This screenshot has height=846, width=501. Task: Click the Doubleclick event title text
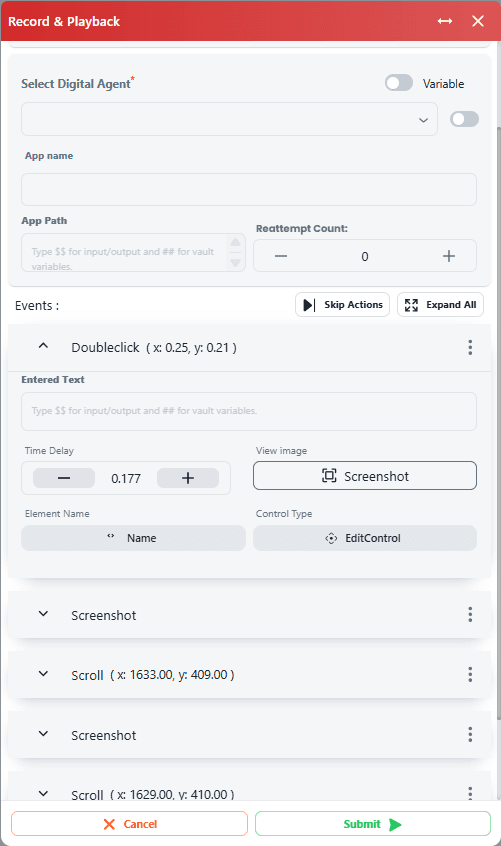[154, 347]
